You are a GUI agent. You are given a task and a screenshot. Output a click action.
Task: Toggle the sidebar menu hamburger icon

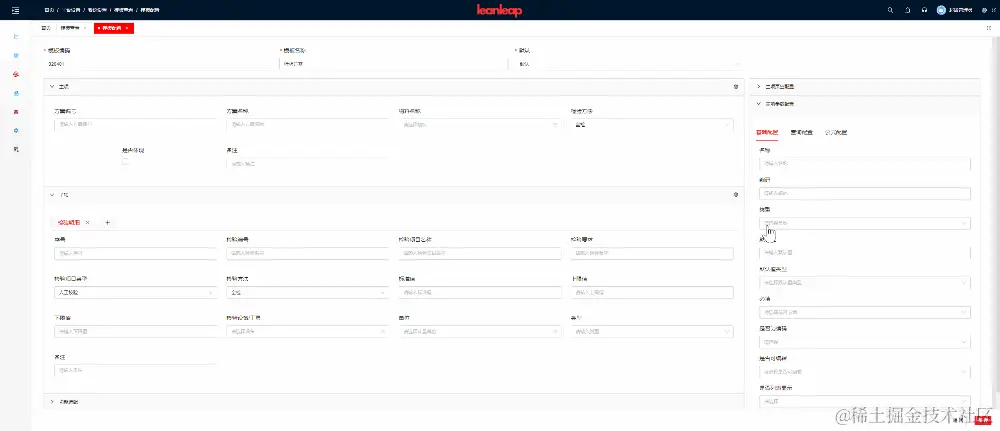(15, 10)
